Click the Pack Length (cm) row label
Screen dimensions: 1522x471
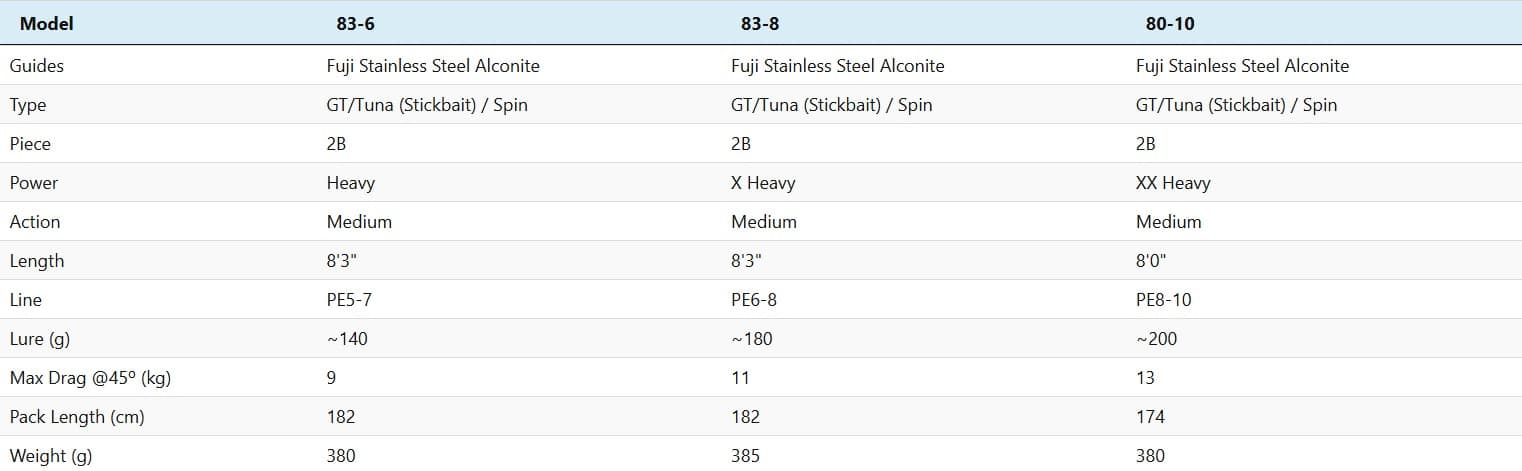pos(77,417)
